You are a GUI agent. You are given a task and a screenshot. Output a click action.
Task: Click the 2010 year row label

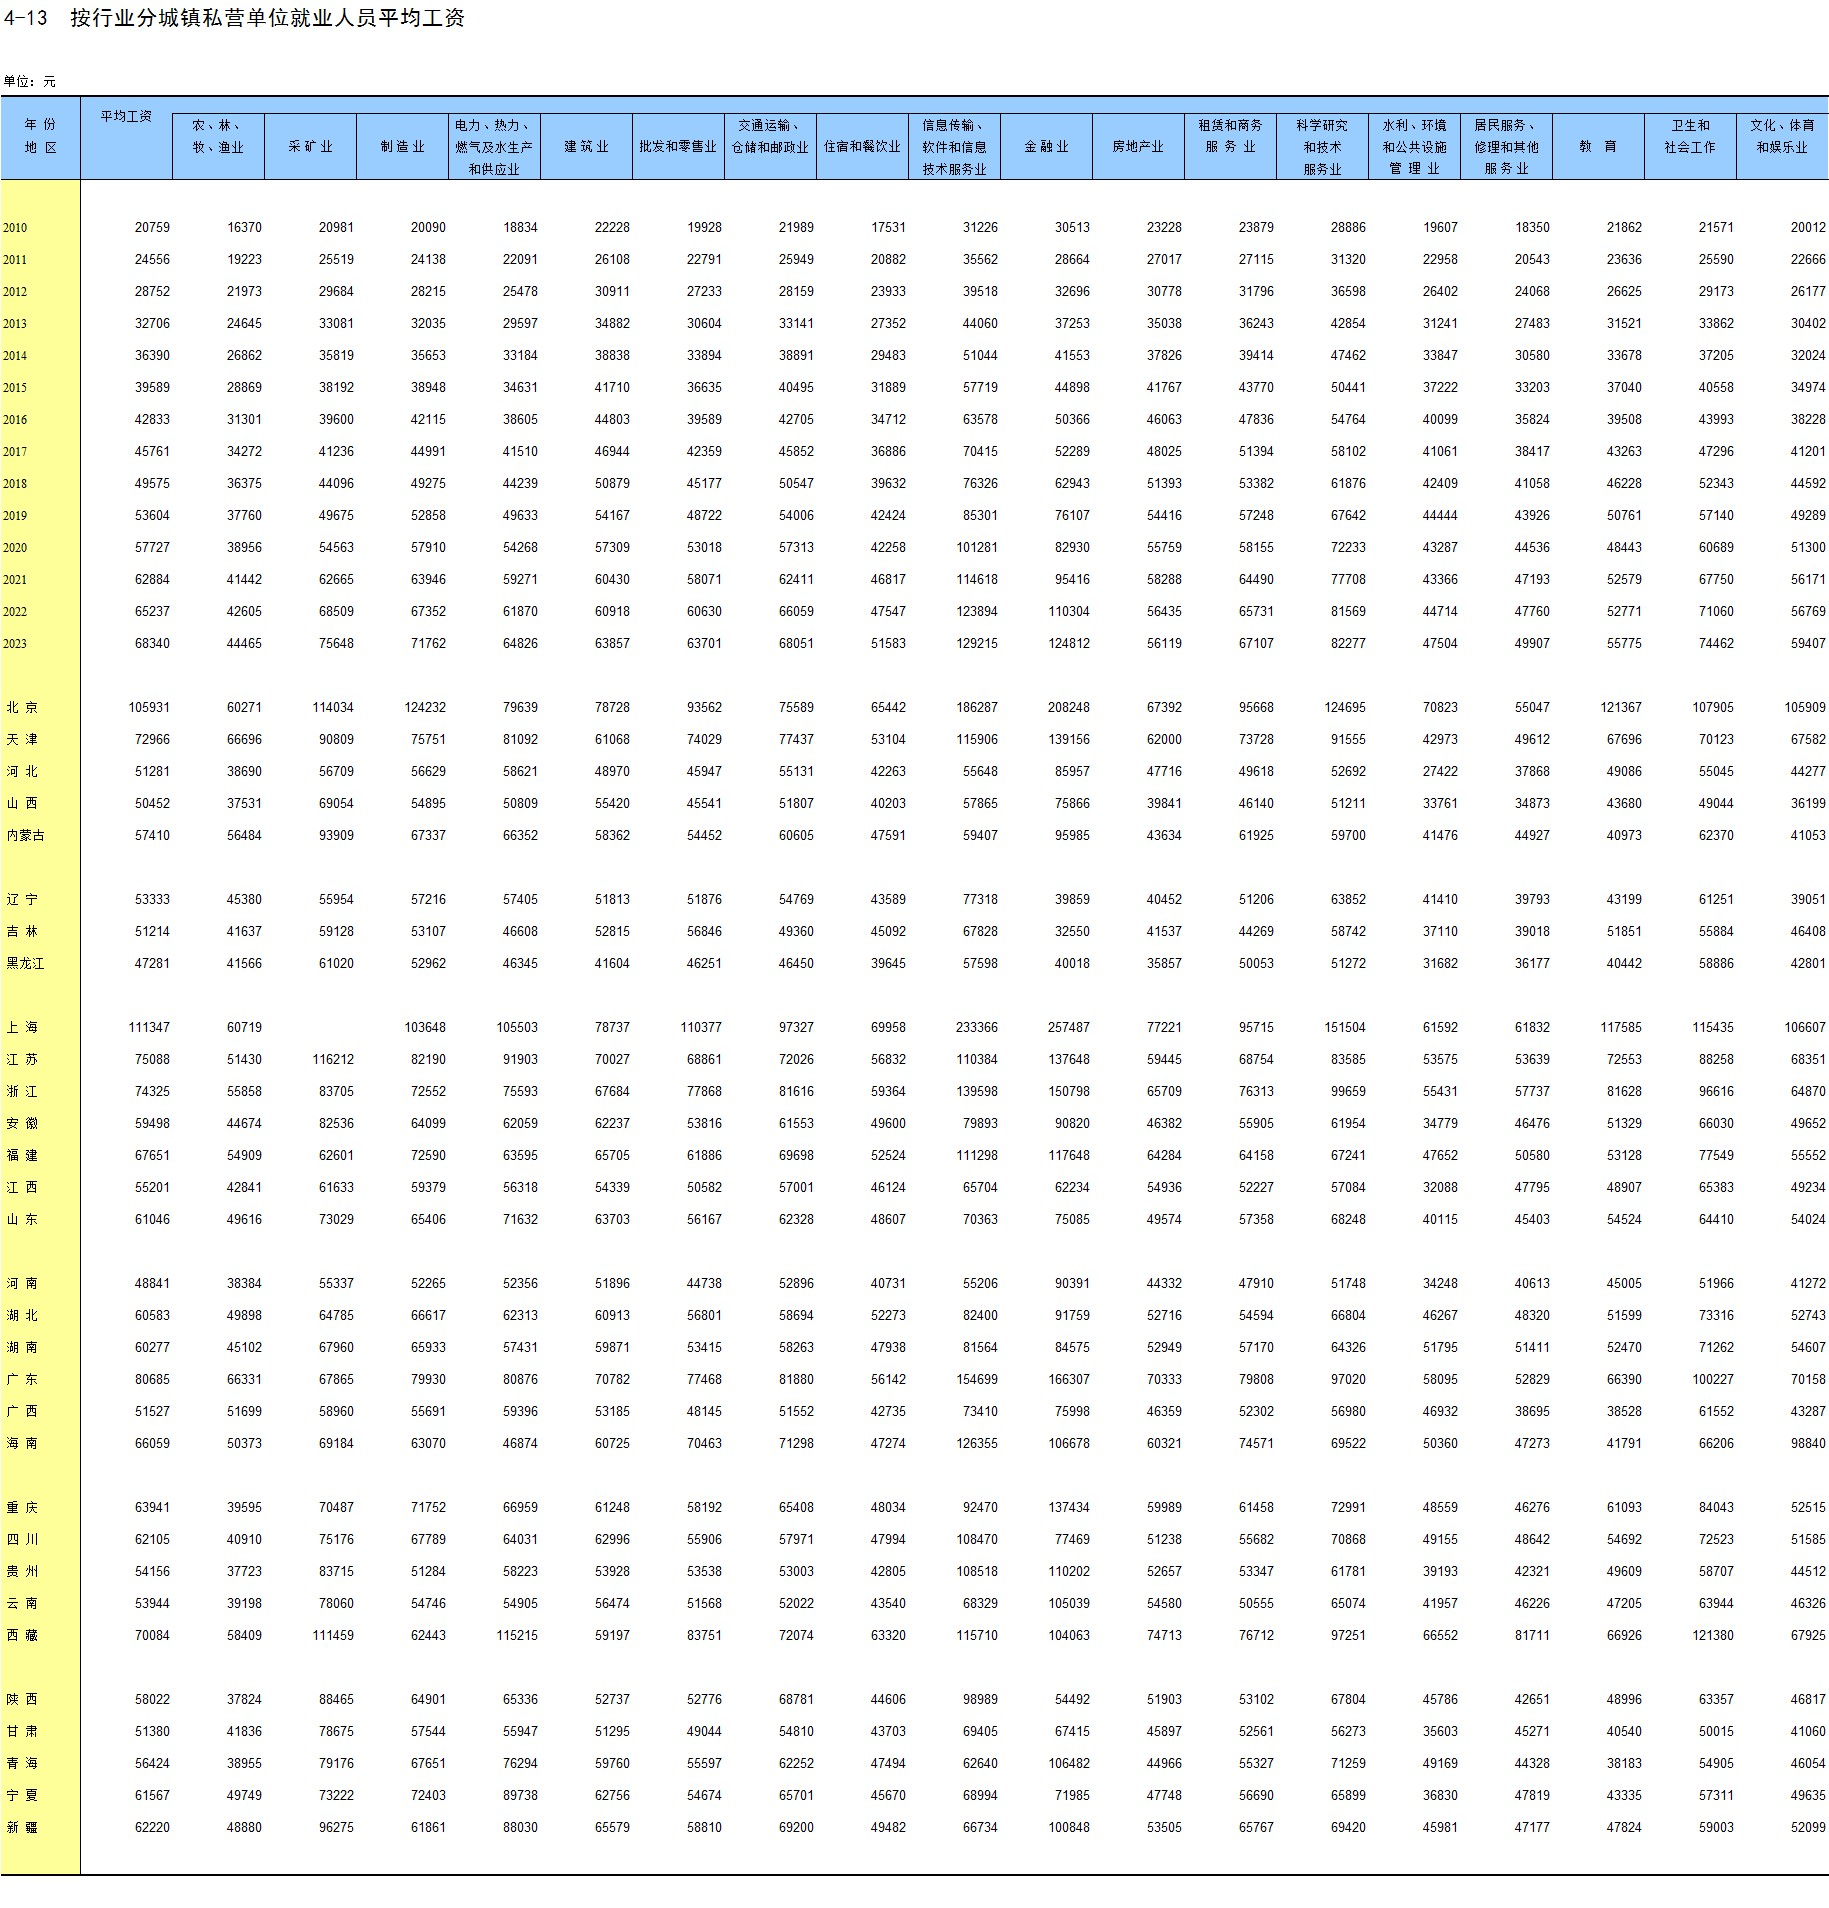(x=15, y=228)
